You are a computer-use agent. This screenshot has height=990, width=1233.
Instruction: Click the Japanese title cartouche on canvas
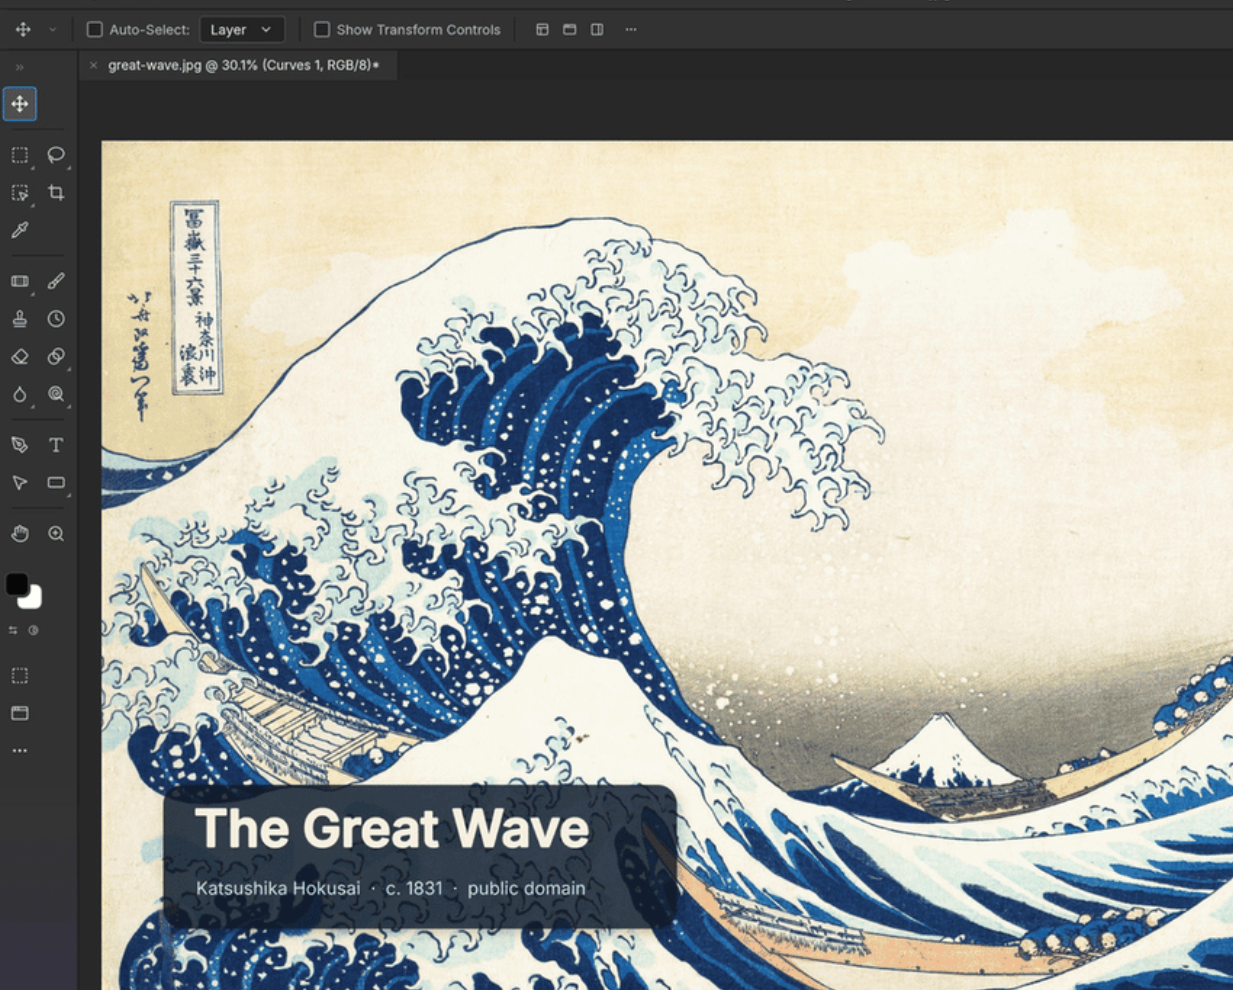coord(196,297)
